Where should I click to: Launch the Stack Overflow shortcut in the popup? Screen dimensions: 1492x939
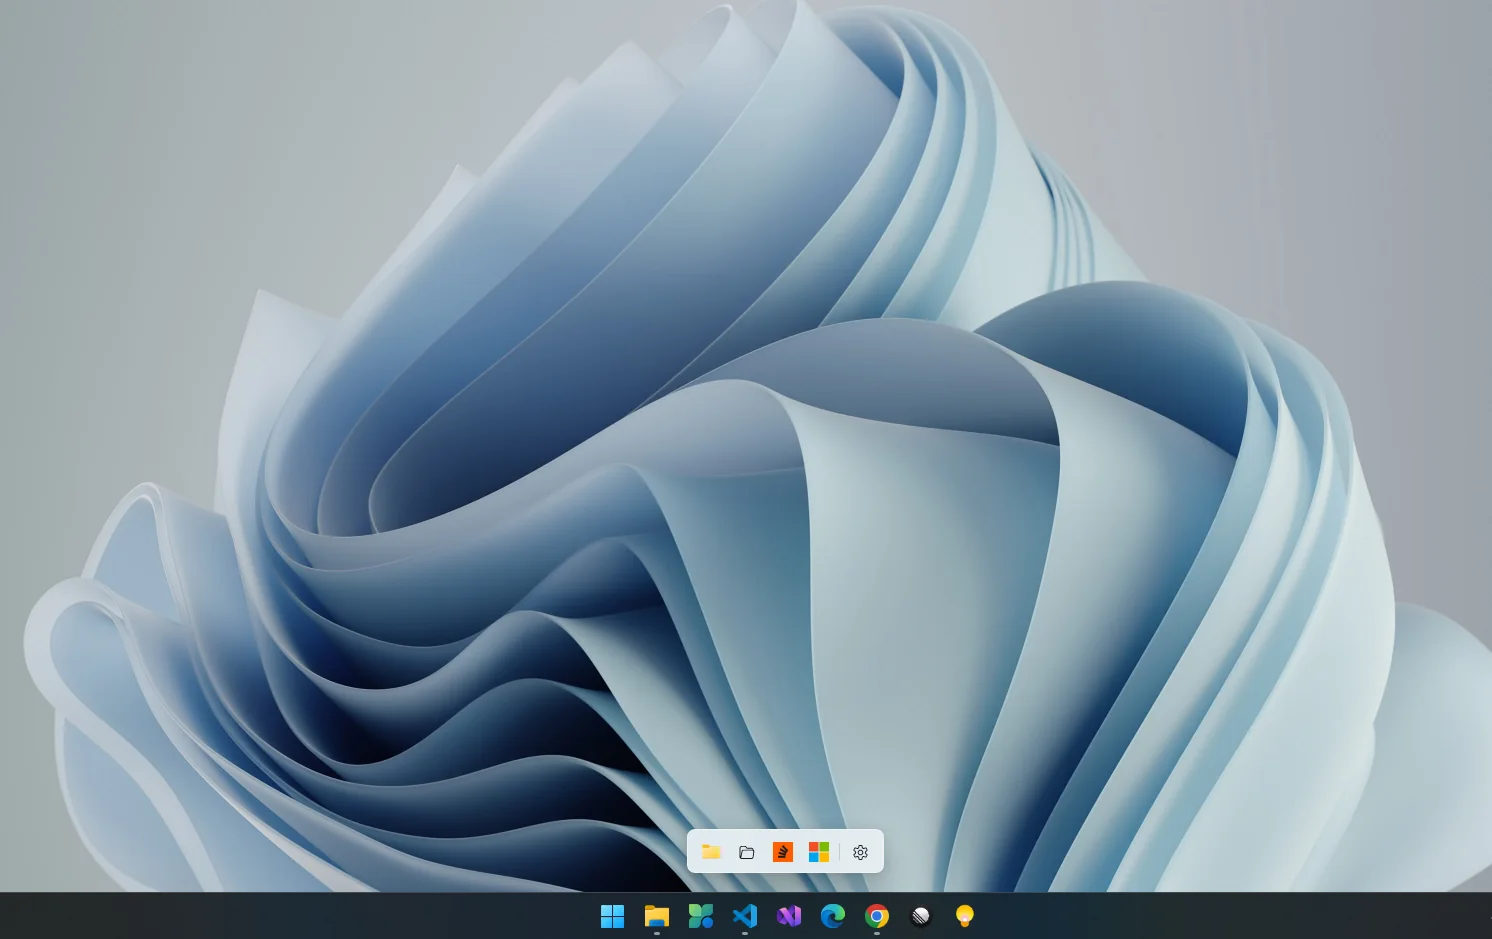click(x=783, y=852)
